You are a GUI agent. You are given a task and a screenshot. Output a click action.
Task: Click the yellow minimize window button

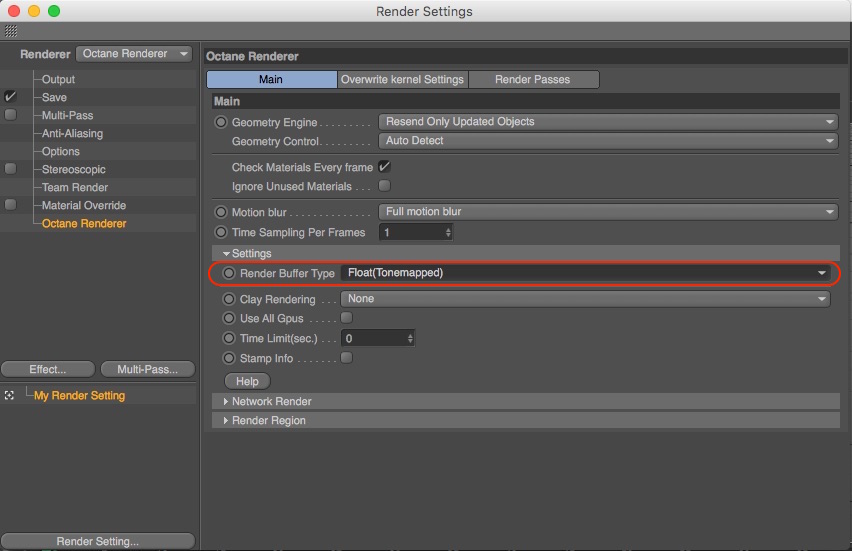point(34,11)
